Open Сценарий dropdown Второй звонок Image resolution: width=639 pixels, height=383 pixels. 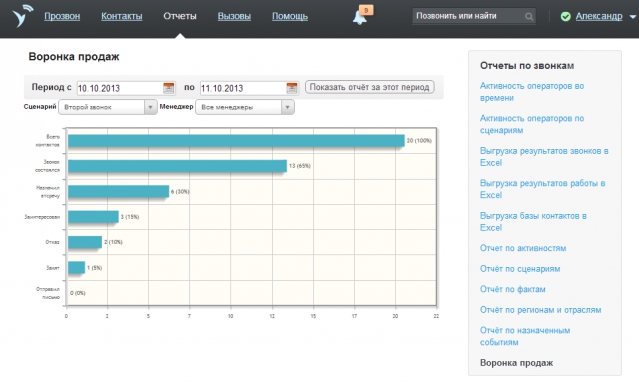(x=108, y=107)
